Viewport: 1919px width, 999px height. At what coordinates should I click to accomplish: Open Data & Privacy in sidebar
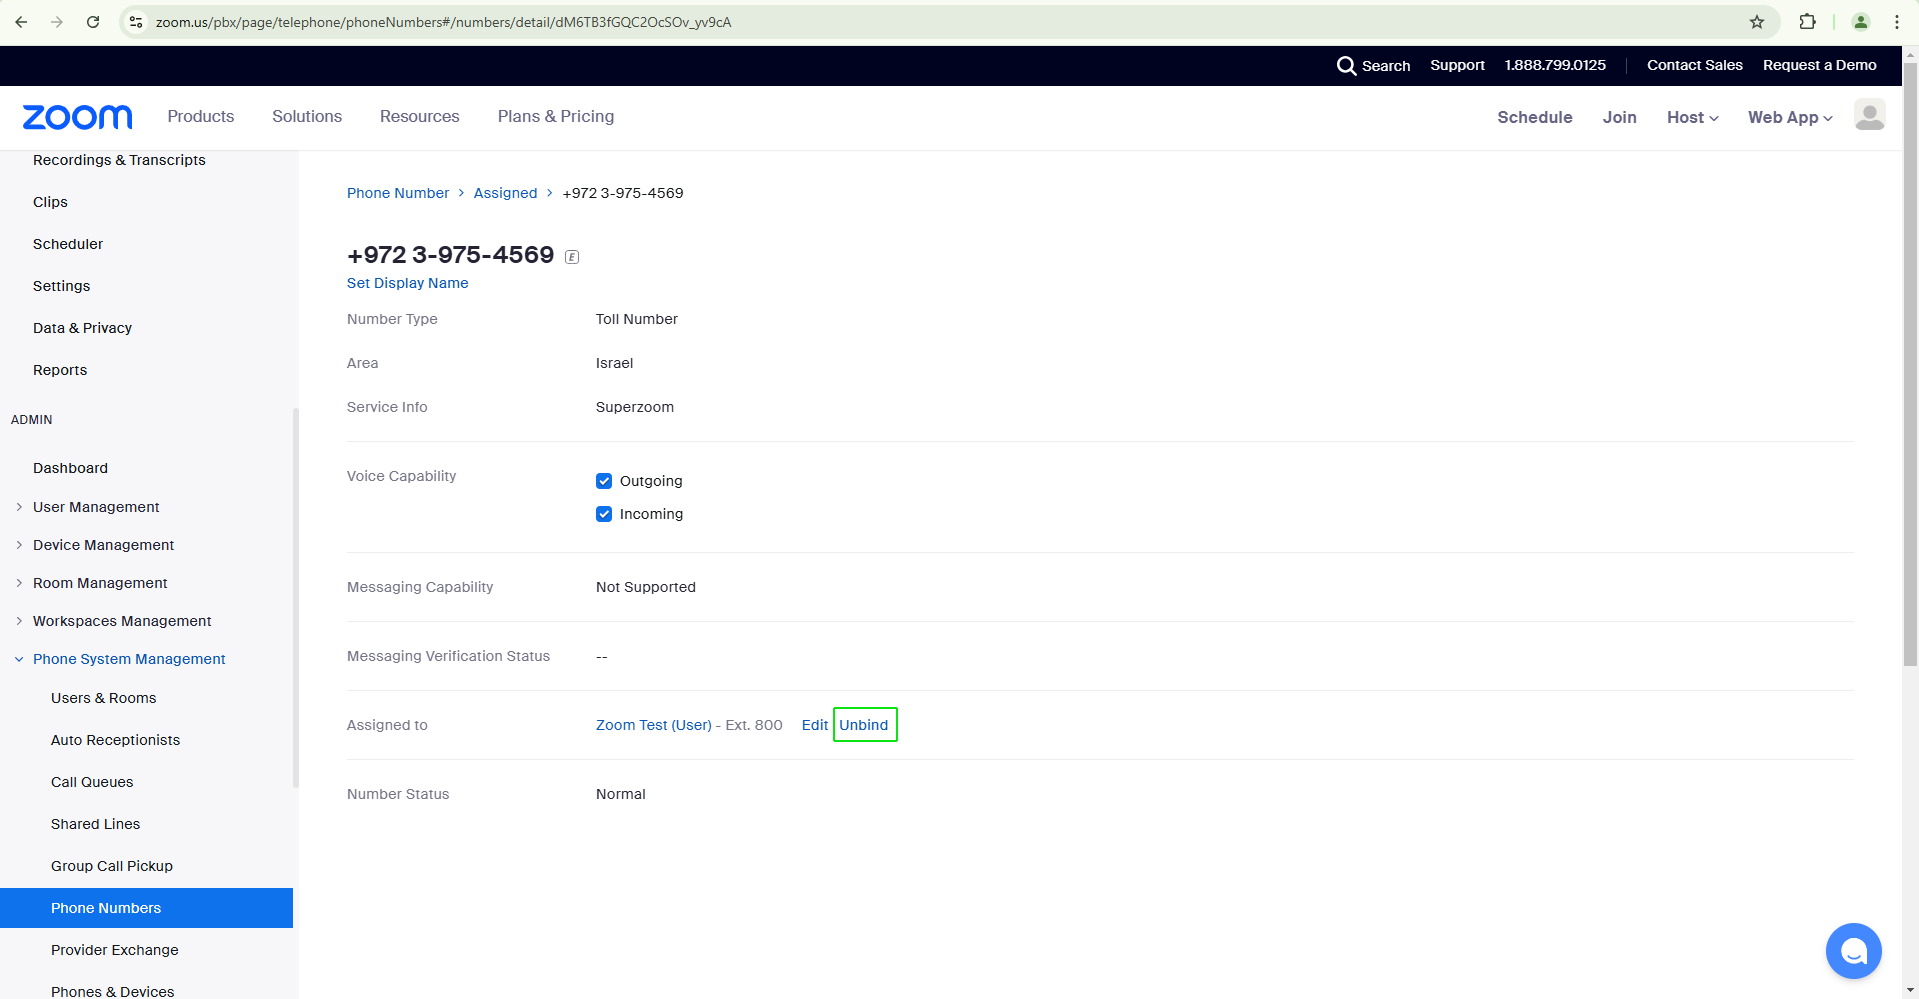click(x=82, y=328)
